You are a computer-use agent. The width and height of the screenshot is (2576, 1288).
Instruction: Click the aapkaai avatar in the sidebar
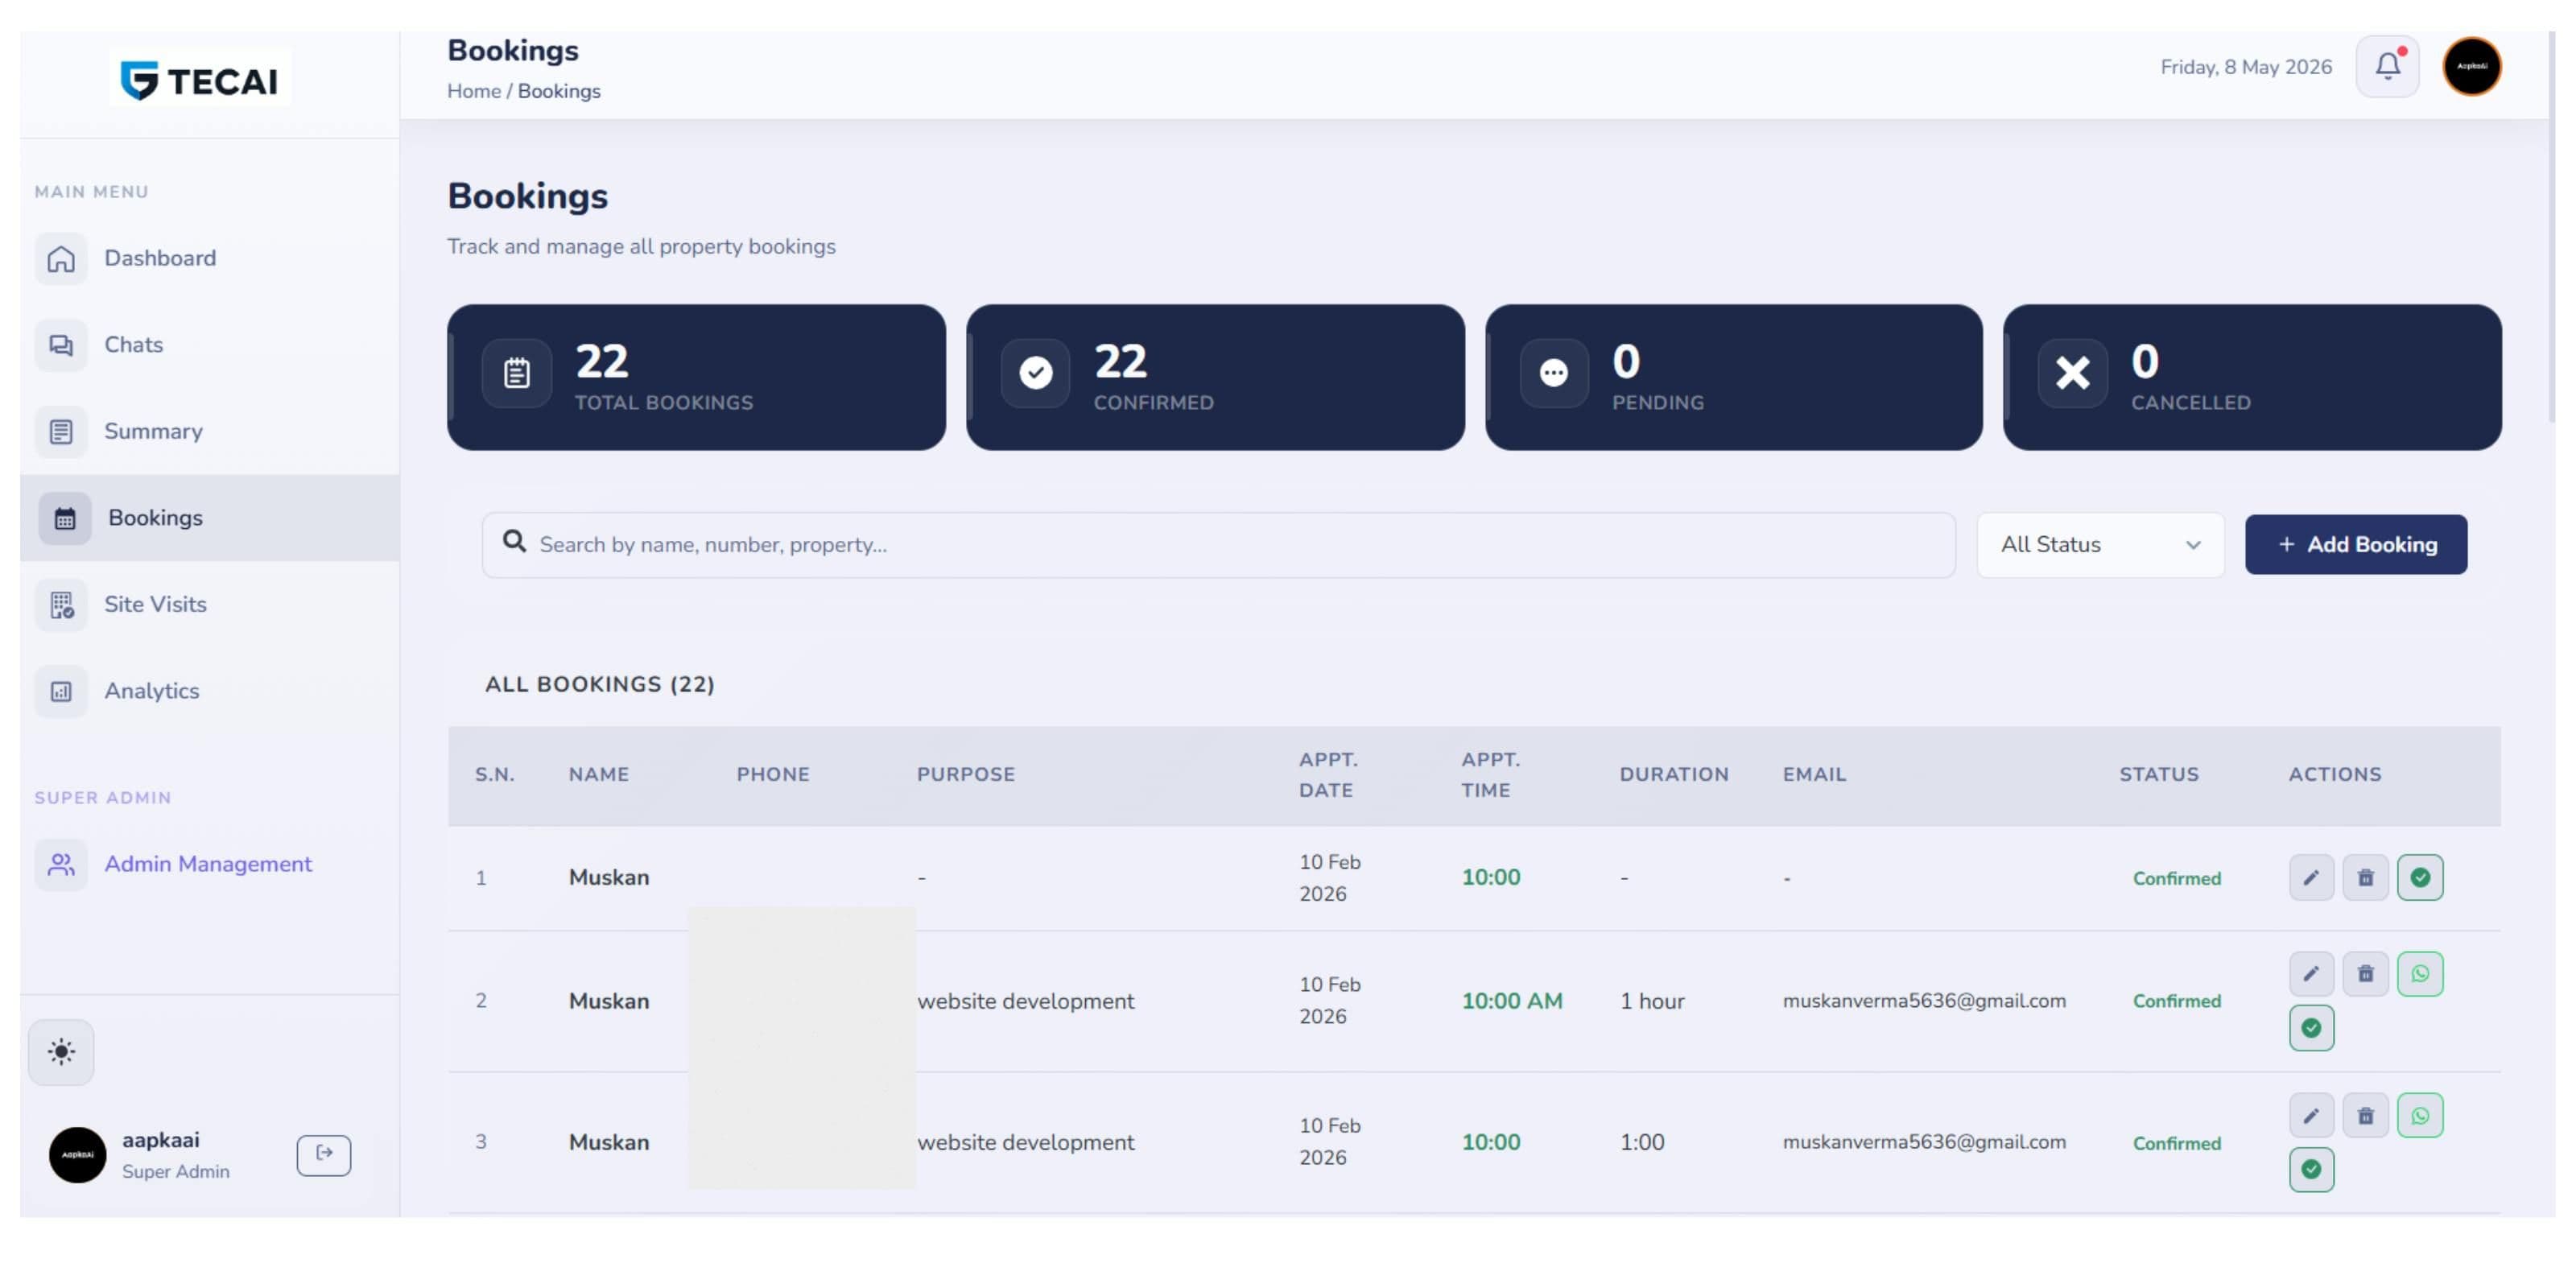coord(78,1155)
